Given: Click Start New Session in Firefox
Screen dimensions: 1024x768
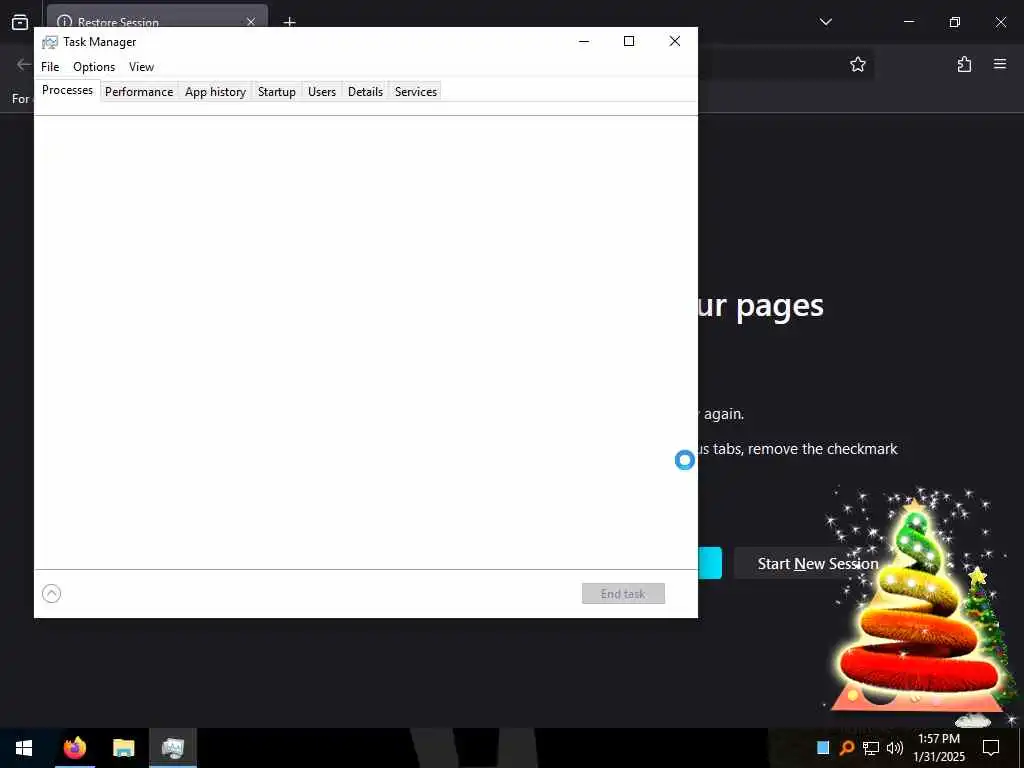Looking at the screenshot, I should pyautogui.click(x=818, y=564).
